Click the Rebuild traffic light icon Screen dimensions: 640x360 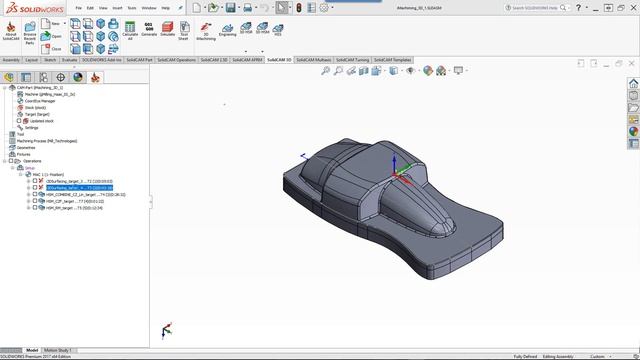pos(299,8)
